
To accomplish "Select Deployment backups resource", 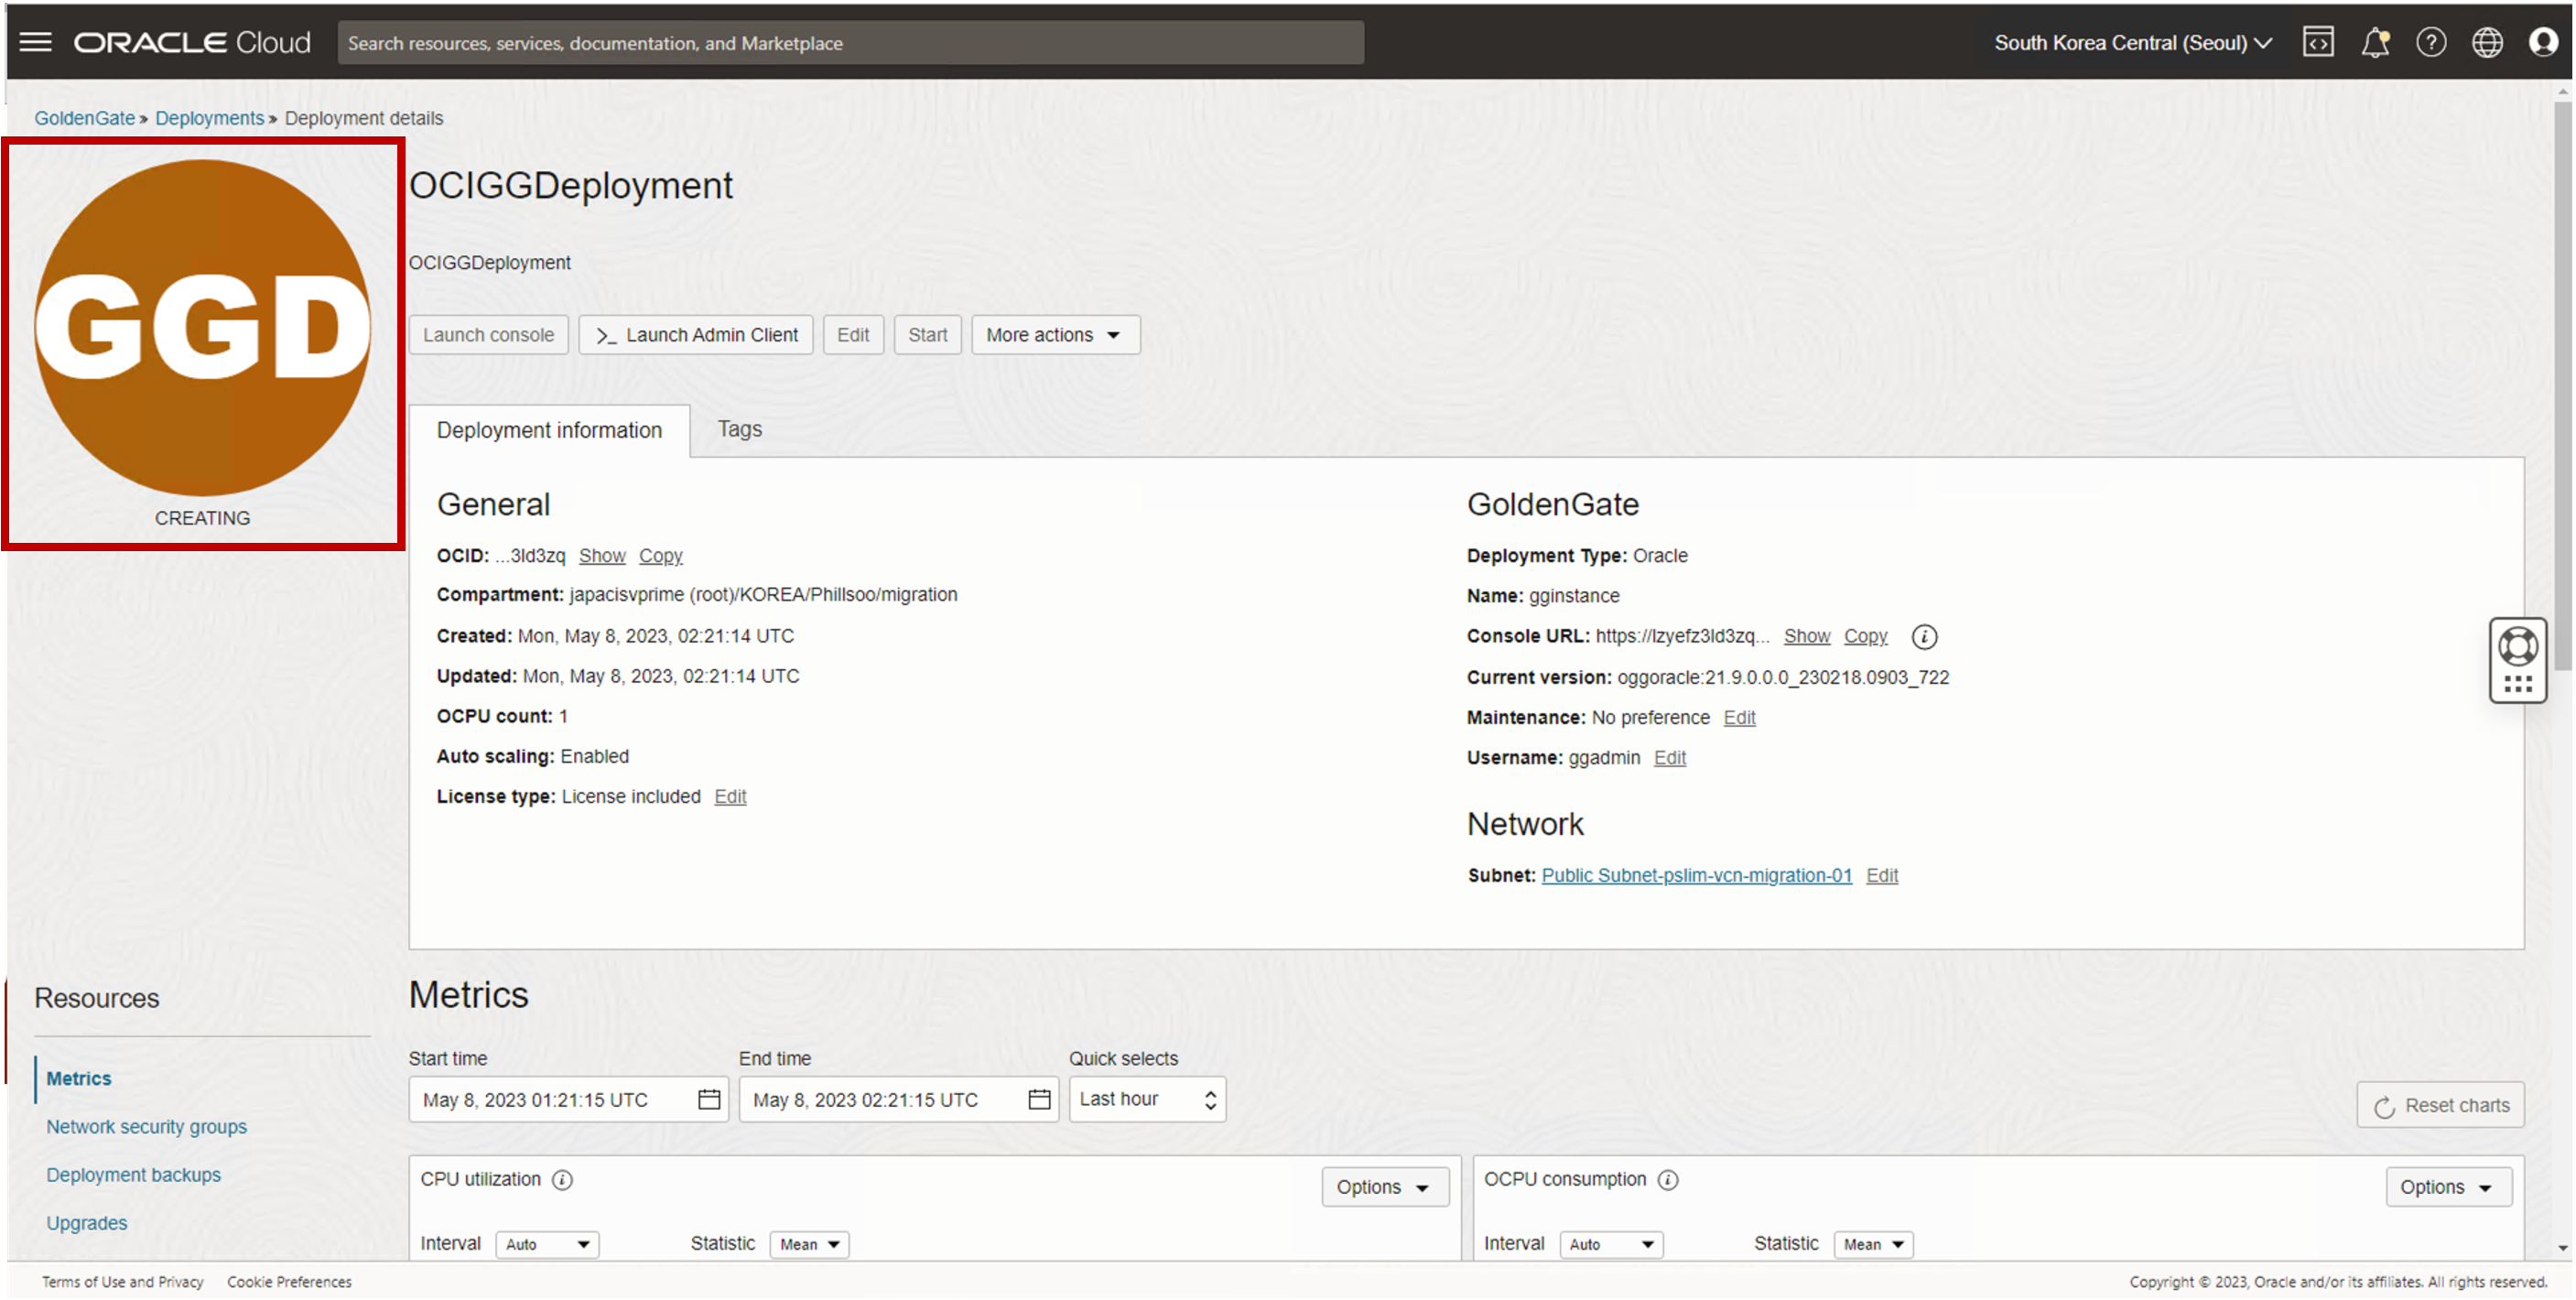I will pos(133,1174).
